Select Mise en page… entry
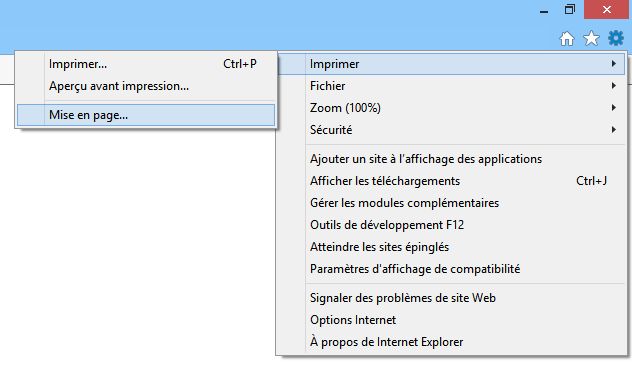This screenshot has width=632, height=374. tap(146, 115)
